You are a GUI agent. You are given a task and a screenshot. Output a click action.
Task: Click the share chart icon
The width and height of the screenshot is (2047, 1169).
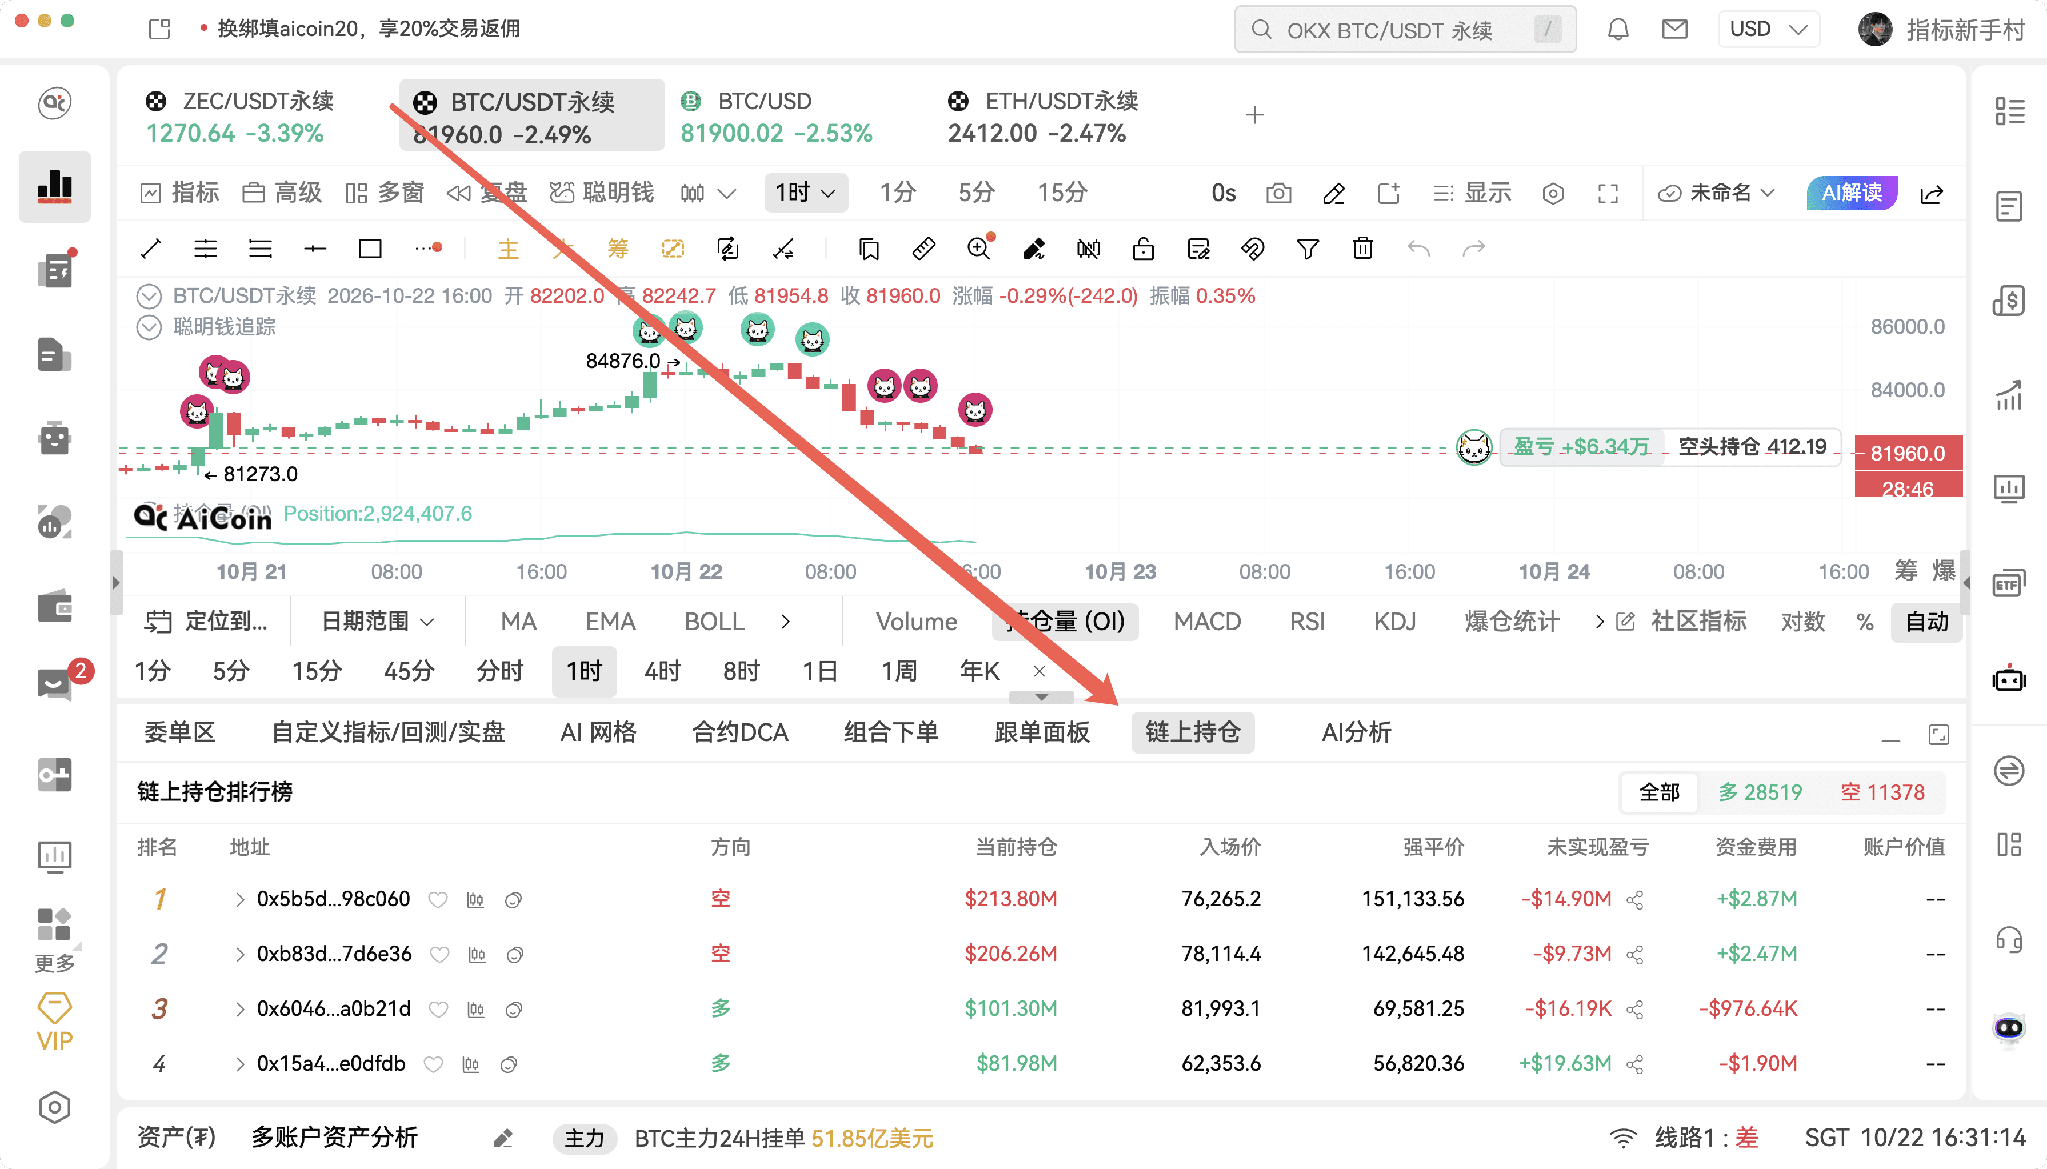tap(1932, 193)
